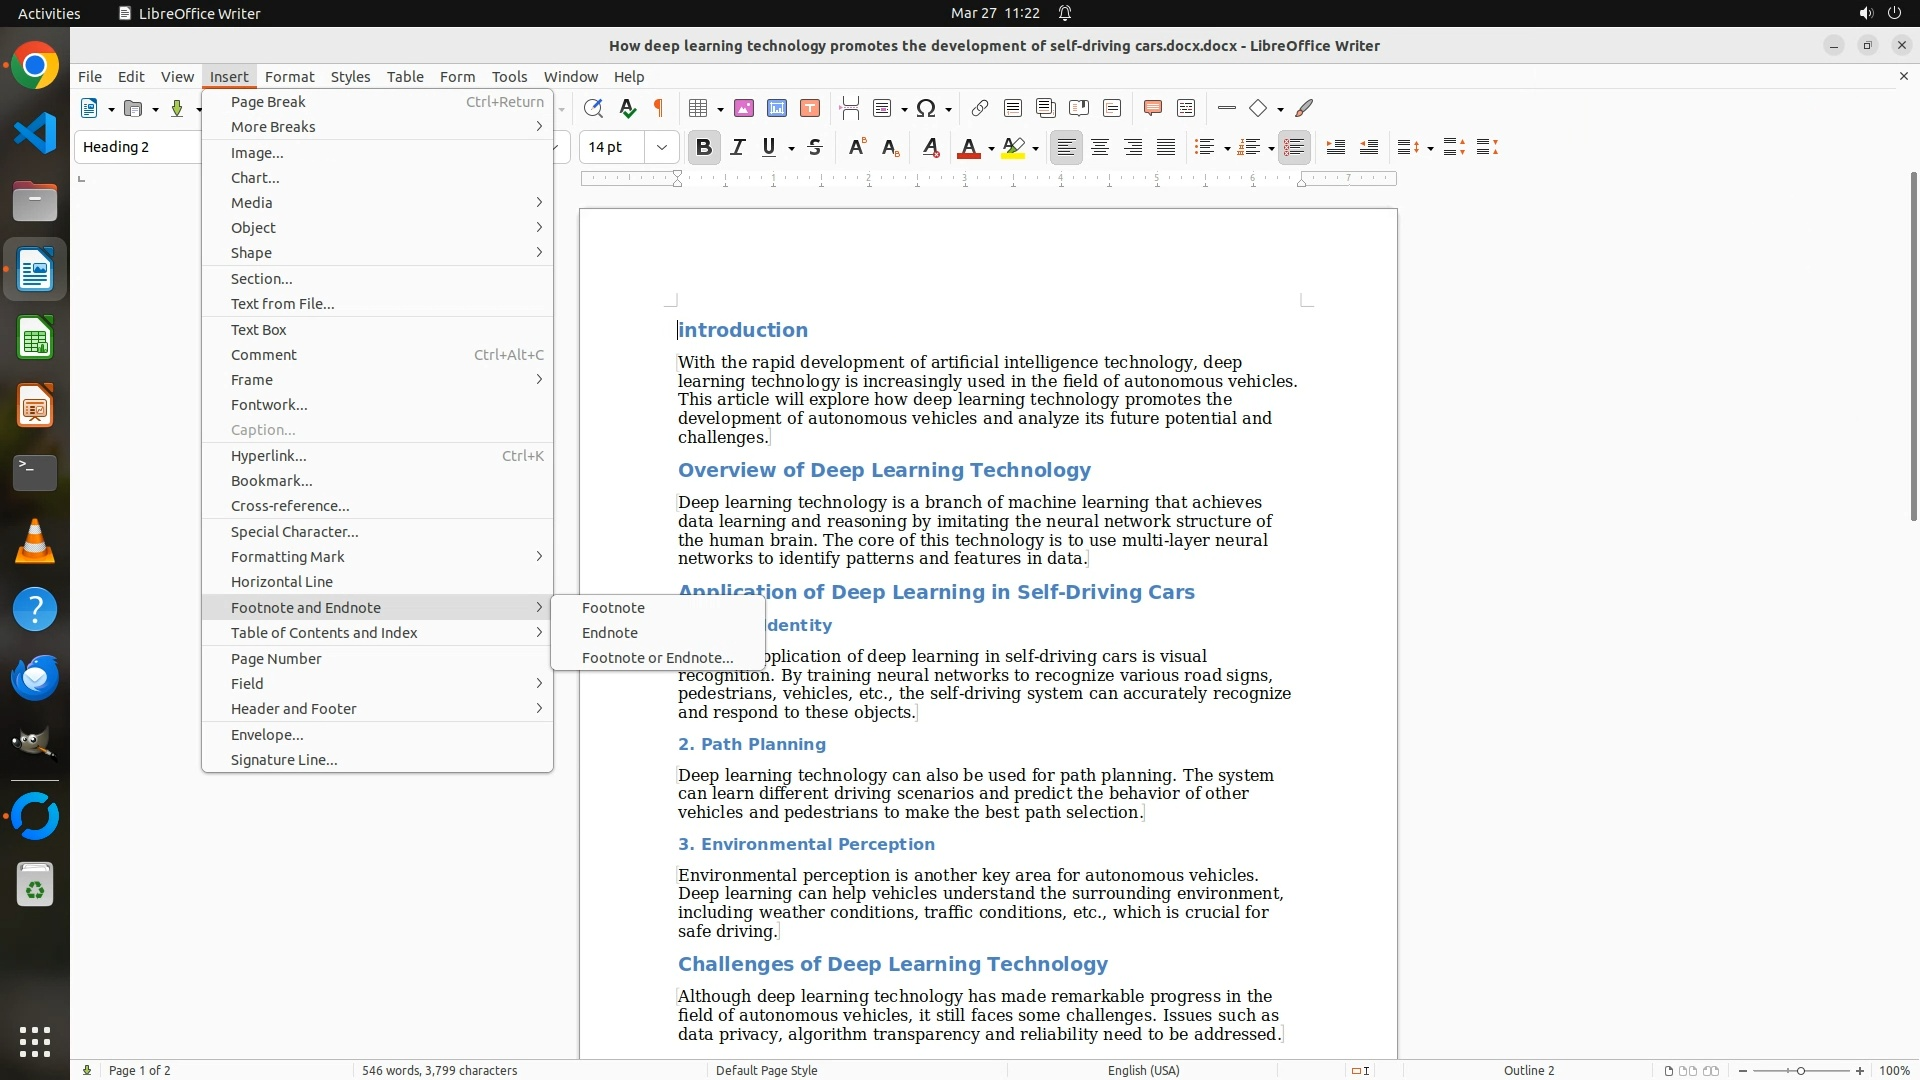Choose Footnote or Endnote... option
This screenshot has width=1920, height=1080.
(657, 658)
